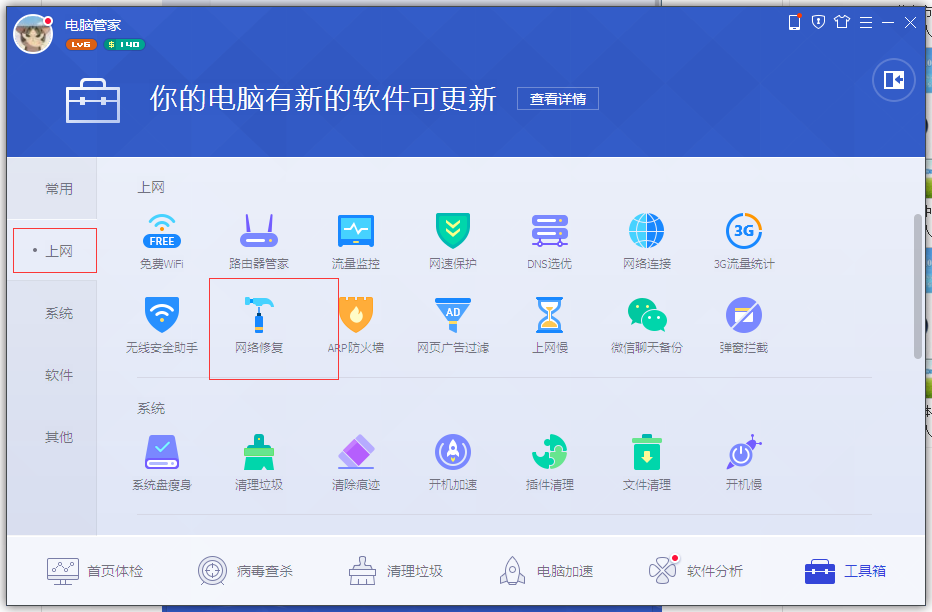Go to 清理垃圾 in bottom bar
This screenshot has width=932, height=612.
click(x=395, y=571)
